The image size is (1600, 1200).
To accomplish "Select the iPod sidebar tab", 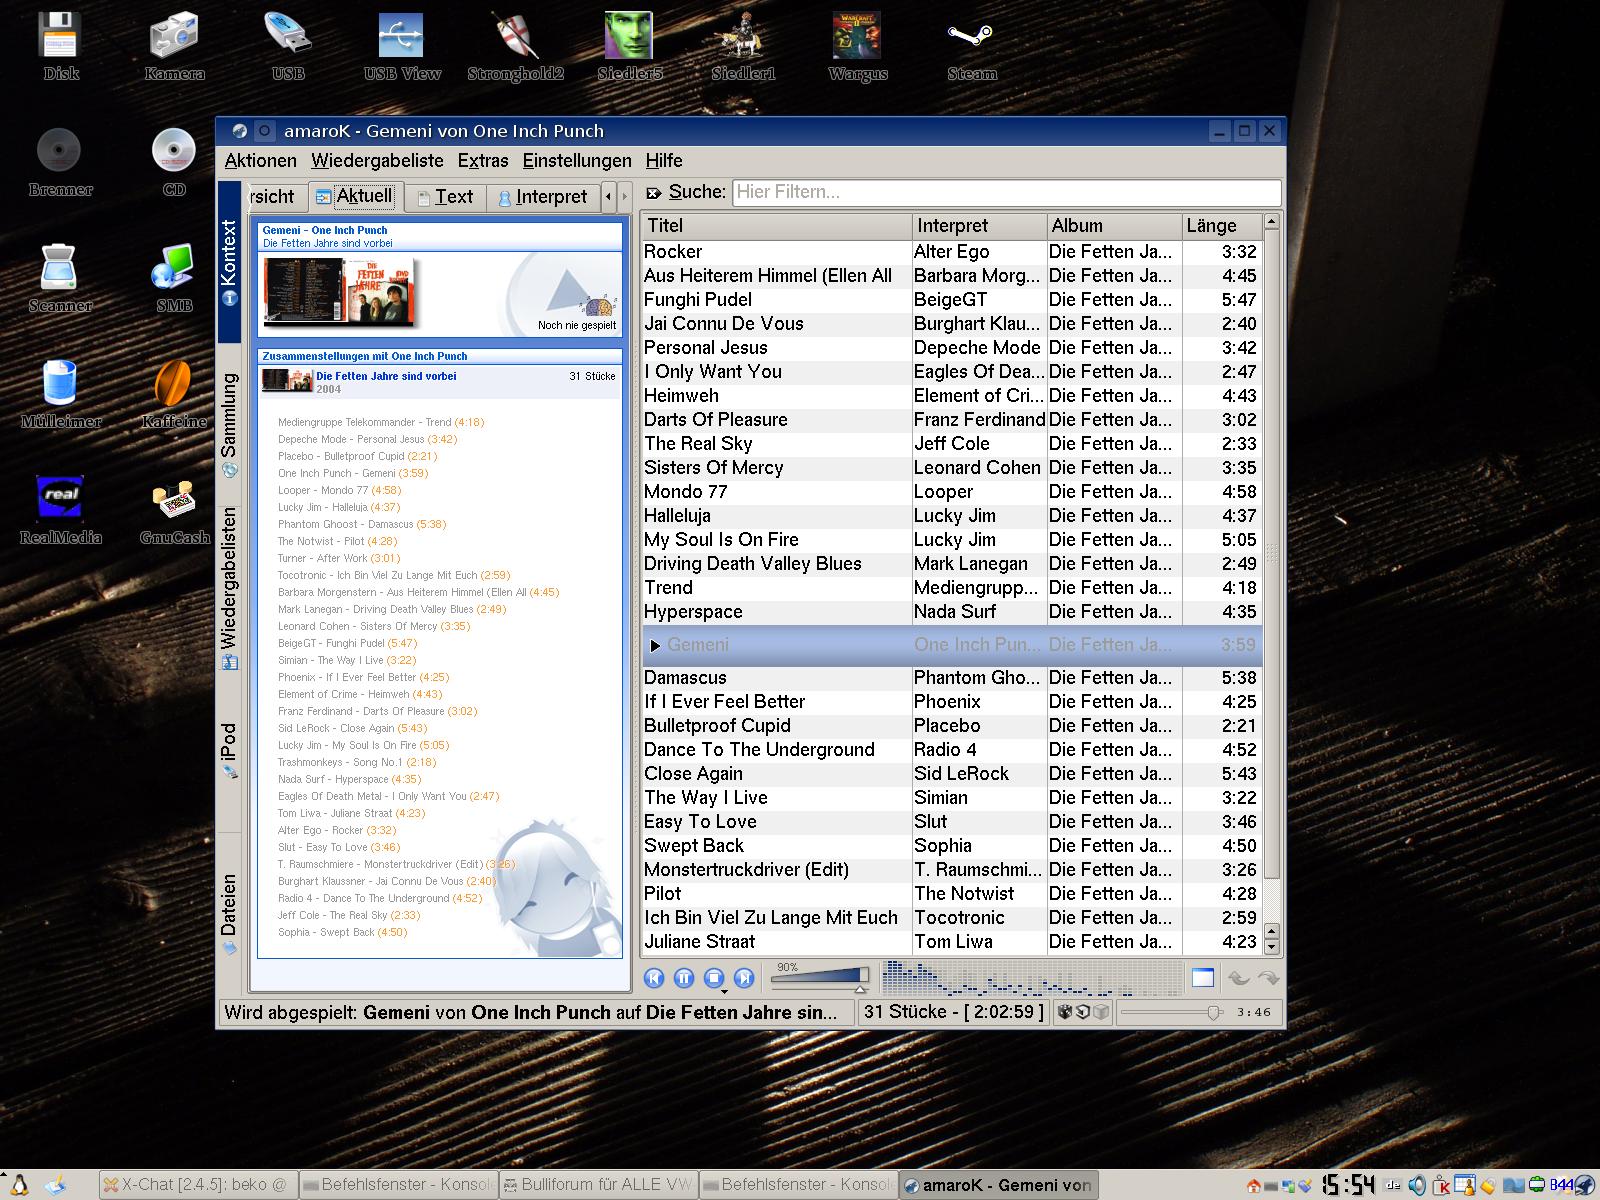I will tap(229, 750).
